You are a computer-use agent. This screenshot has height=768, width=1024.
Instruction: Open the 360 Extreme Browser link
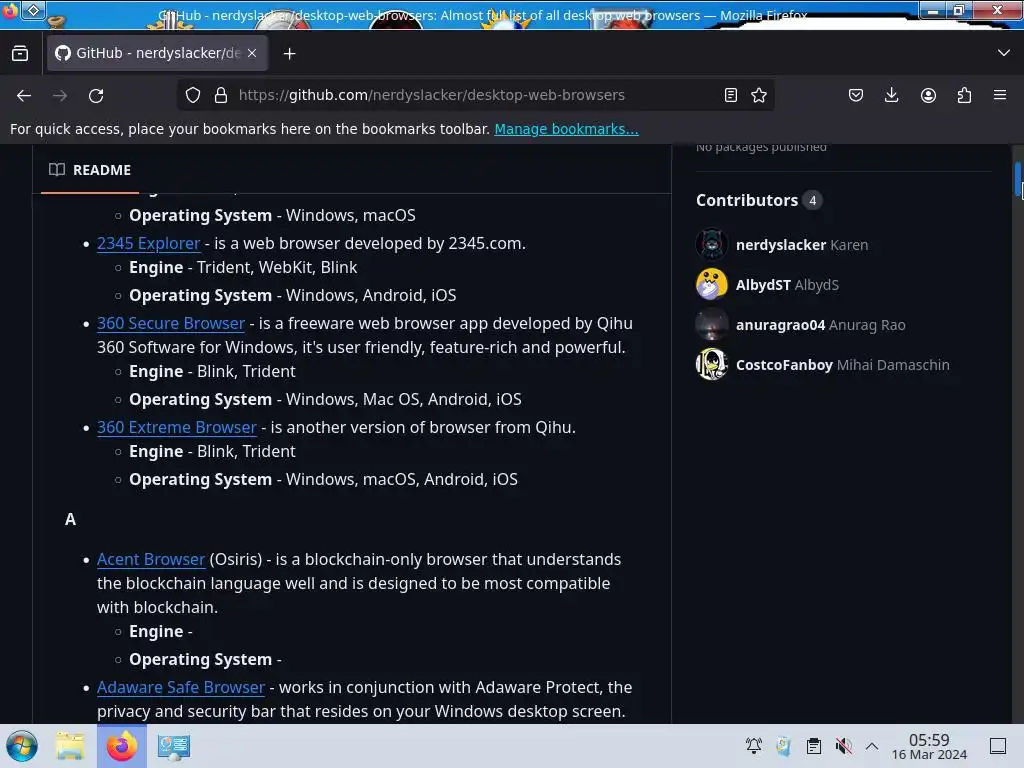tap(176, 427)
